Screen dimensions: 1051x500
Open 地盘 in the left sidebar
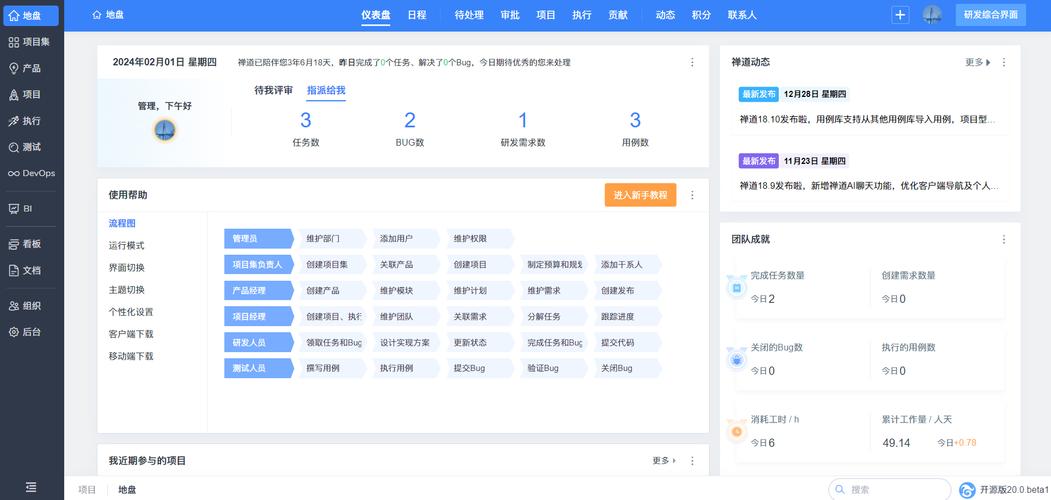click(31, 15)
